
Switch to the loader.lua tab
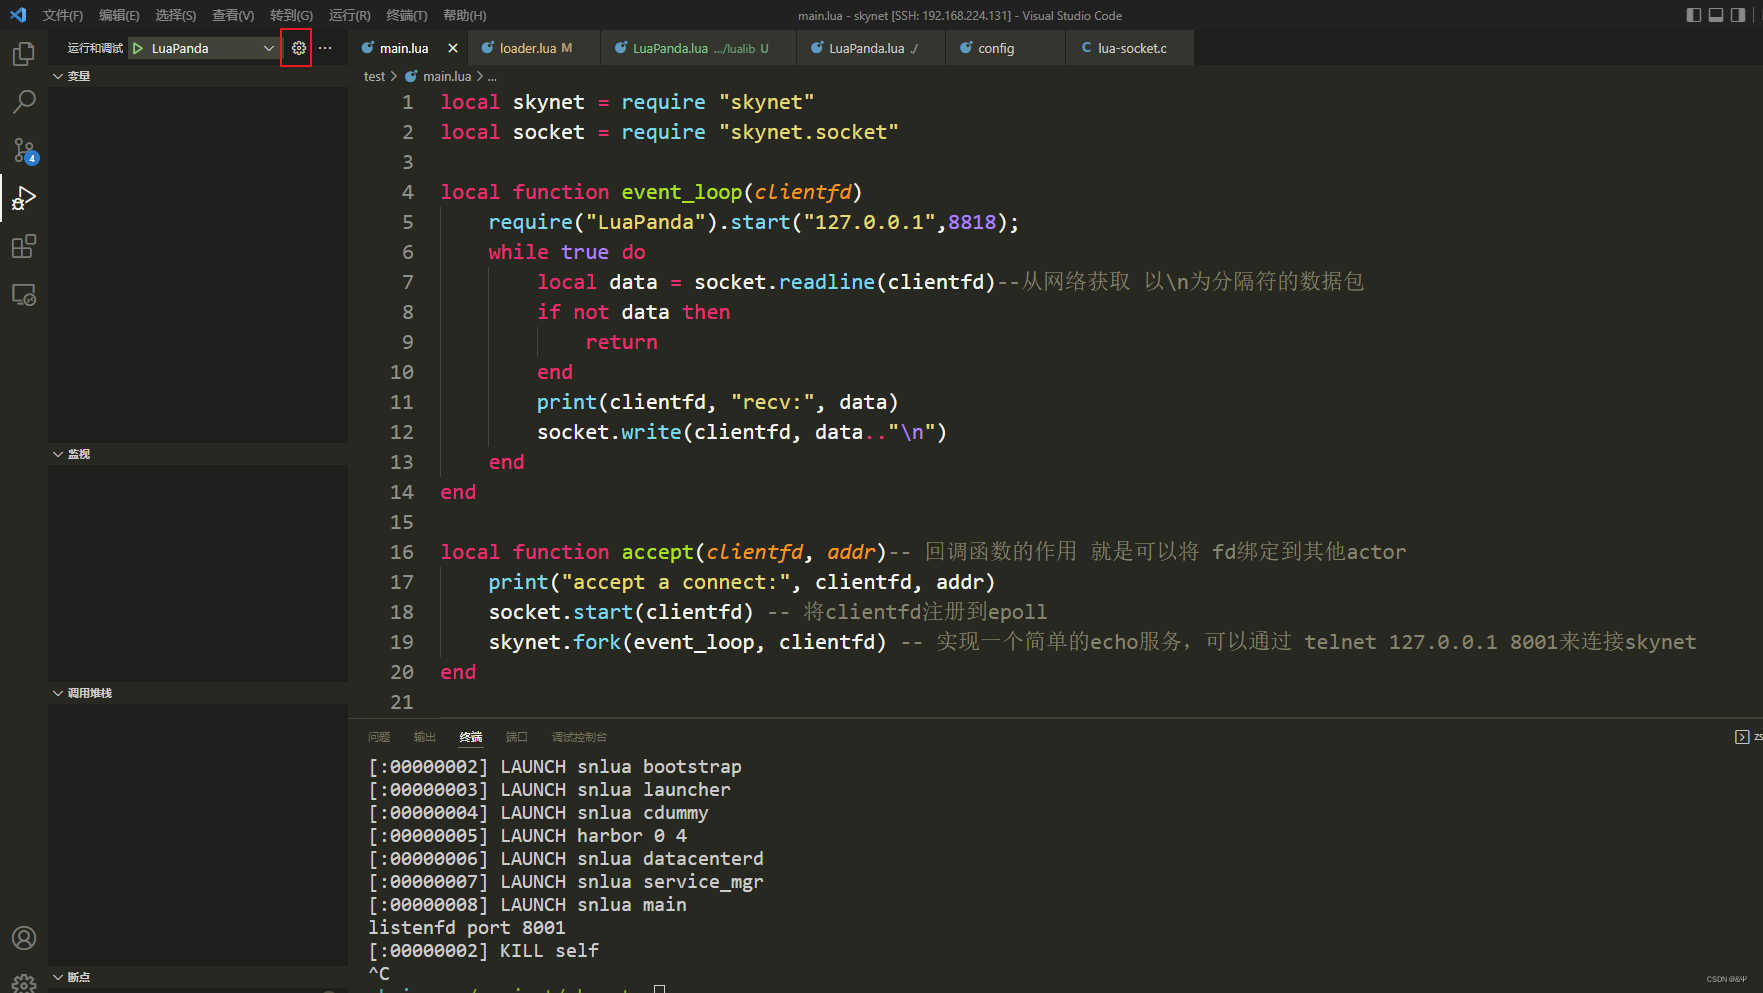pos(536,48)
